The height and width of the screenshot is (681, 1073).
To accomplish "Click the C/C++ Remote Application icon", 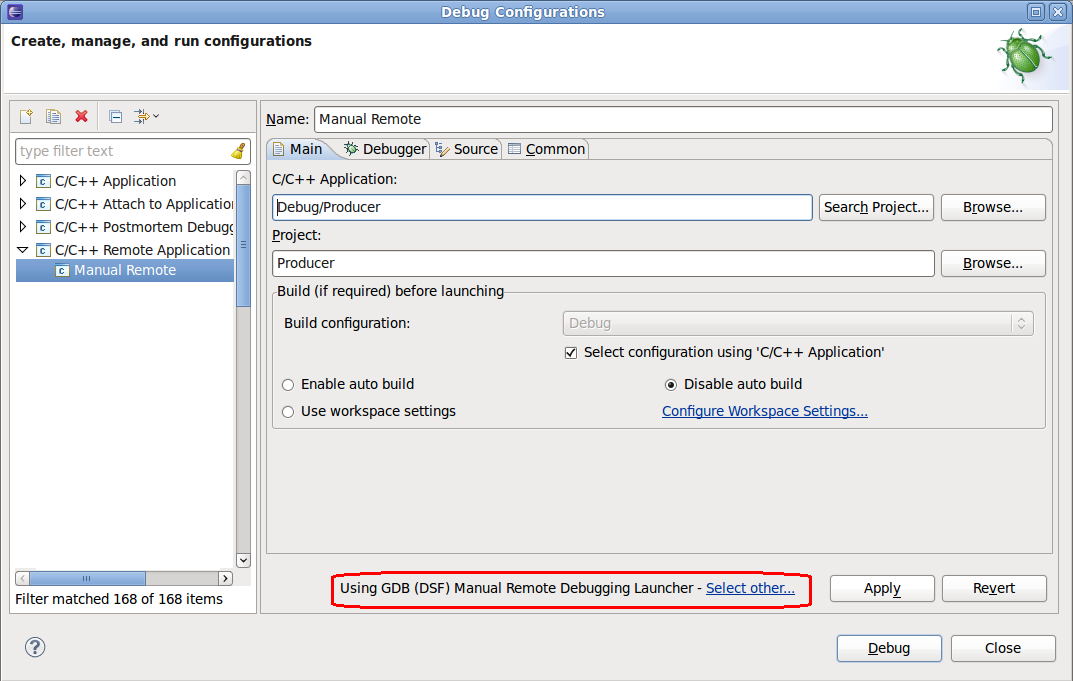I will 42,250.
